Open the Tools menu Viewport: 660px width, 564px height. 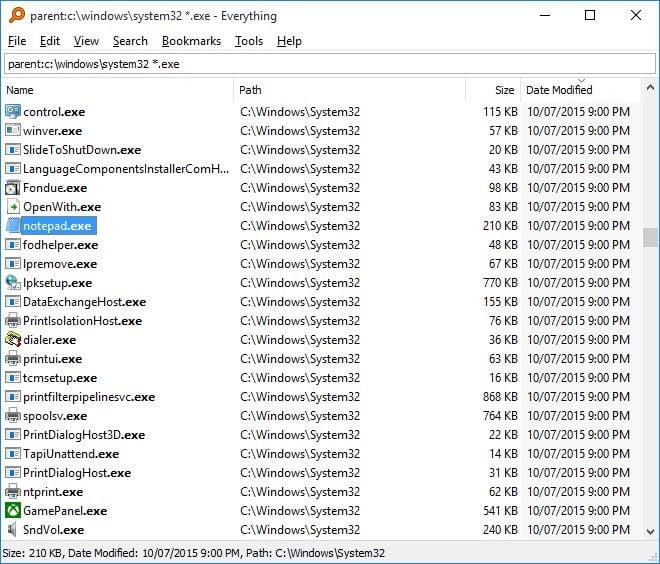coord(249,41)
